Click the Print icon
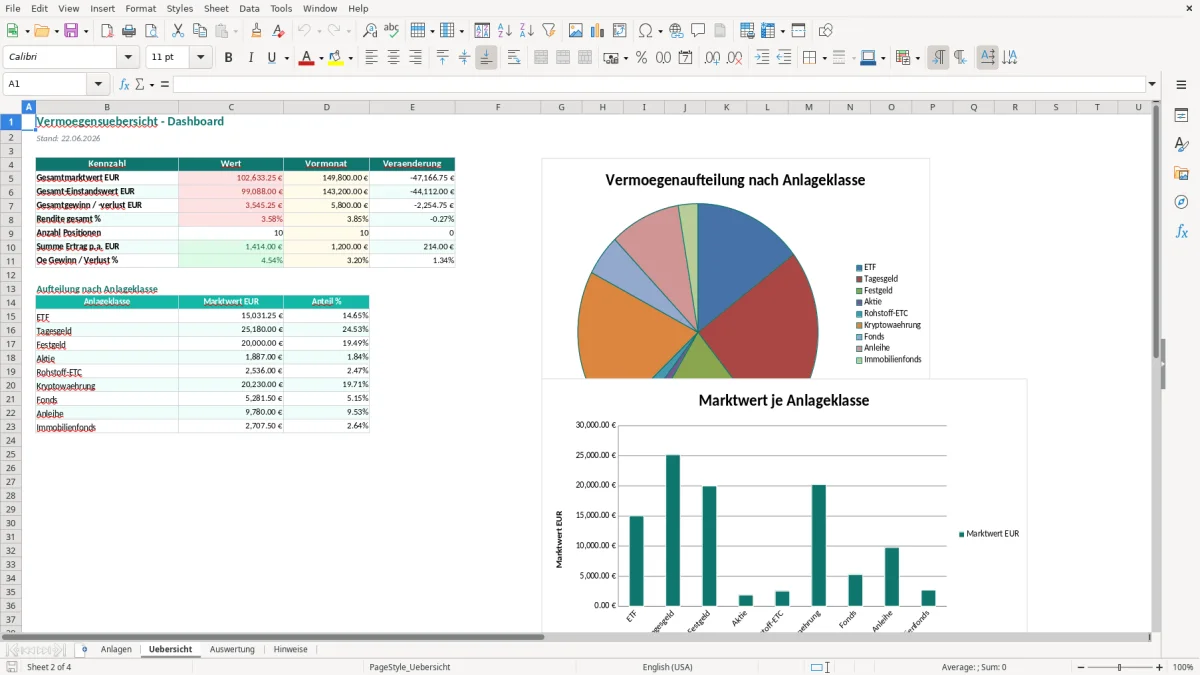 (x=129, y=30)
